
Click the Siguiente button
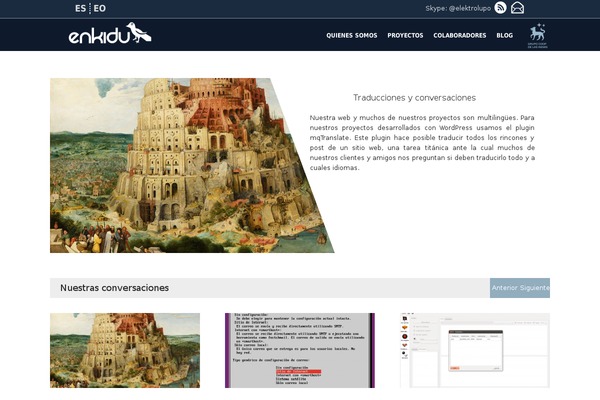point(535,288)
